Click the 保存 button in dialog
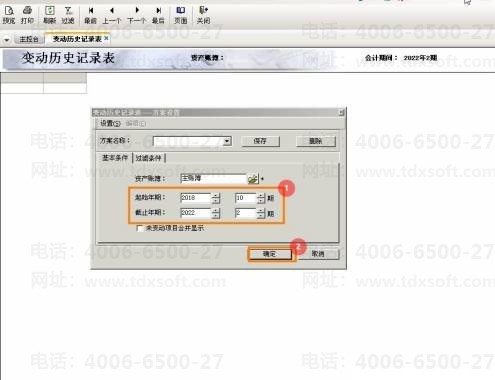This screenshot has width=495, height=380. 260,141
